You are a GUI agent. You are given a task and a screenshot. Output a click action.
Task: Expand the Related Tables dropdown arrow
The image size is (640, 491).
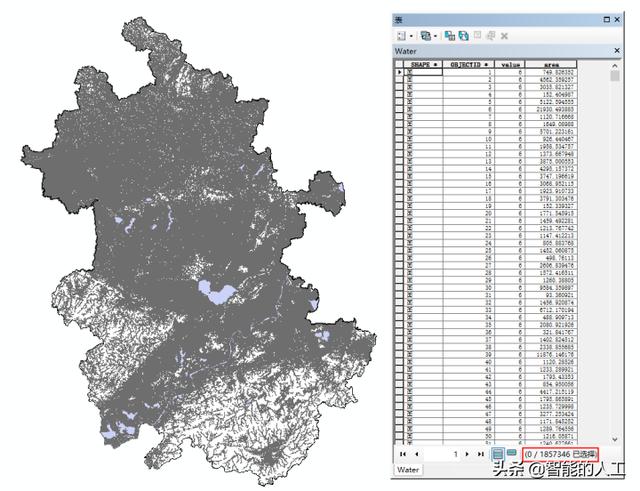click(435, 35)
